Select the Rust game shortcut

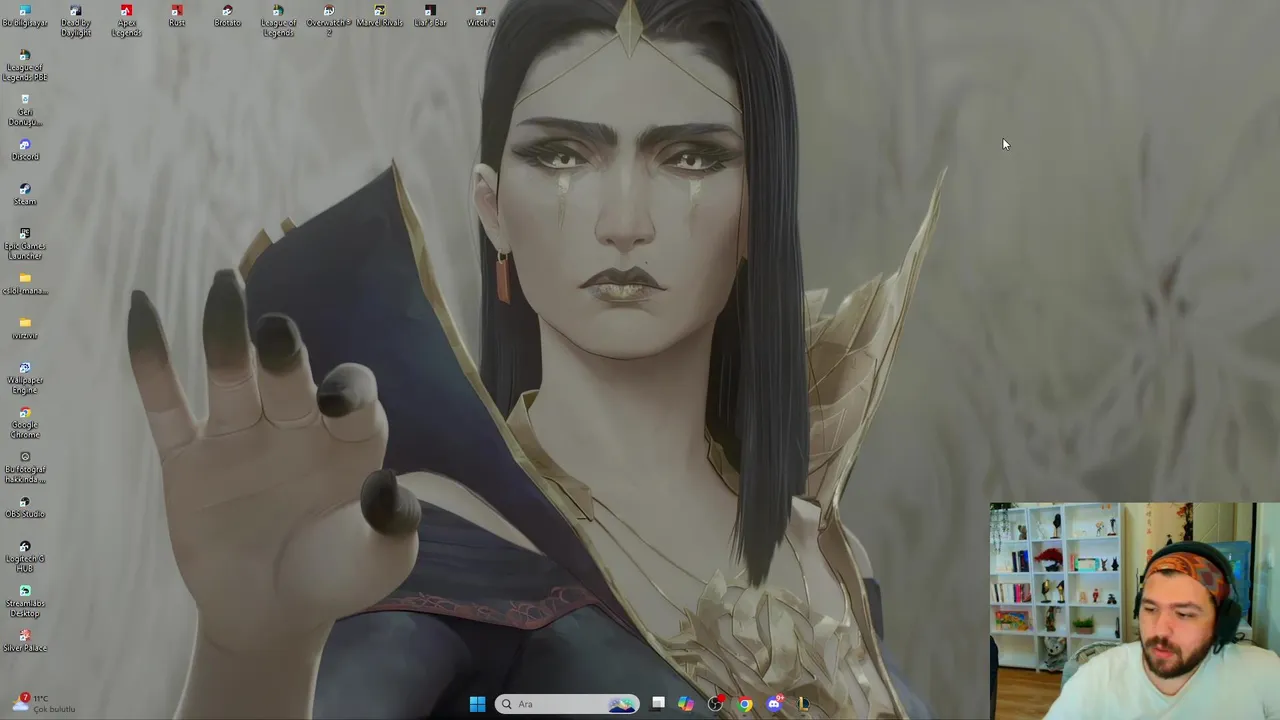[x=177, y=17]
